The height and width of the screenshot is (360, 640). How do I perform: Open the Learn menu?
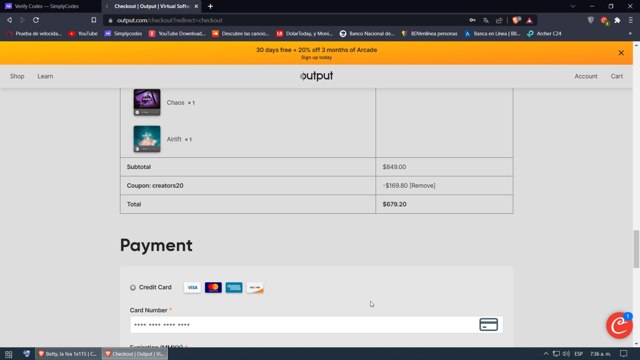(45, 76)
